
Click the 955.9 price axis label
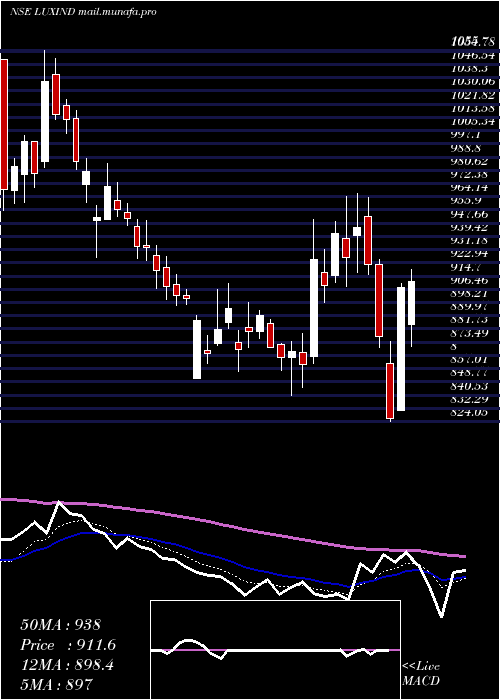coord(467,201)
